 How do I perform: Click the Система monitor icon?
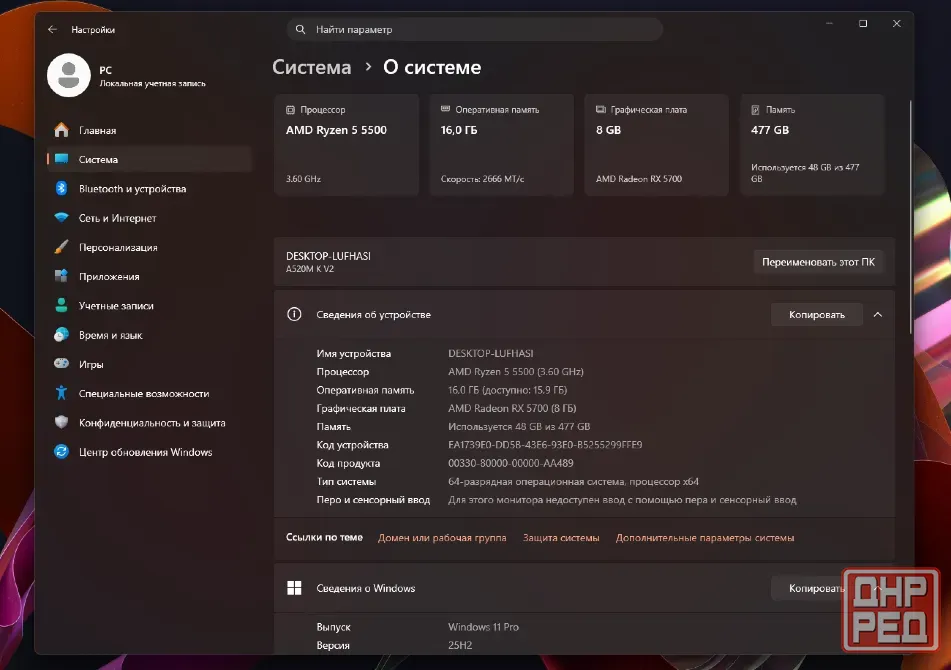(x=61, y=159)
